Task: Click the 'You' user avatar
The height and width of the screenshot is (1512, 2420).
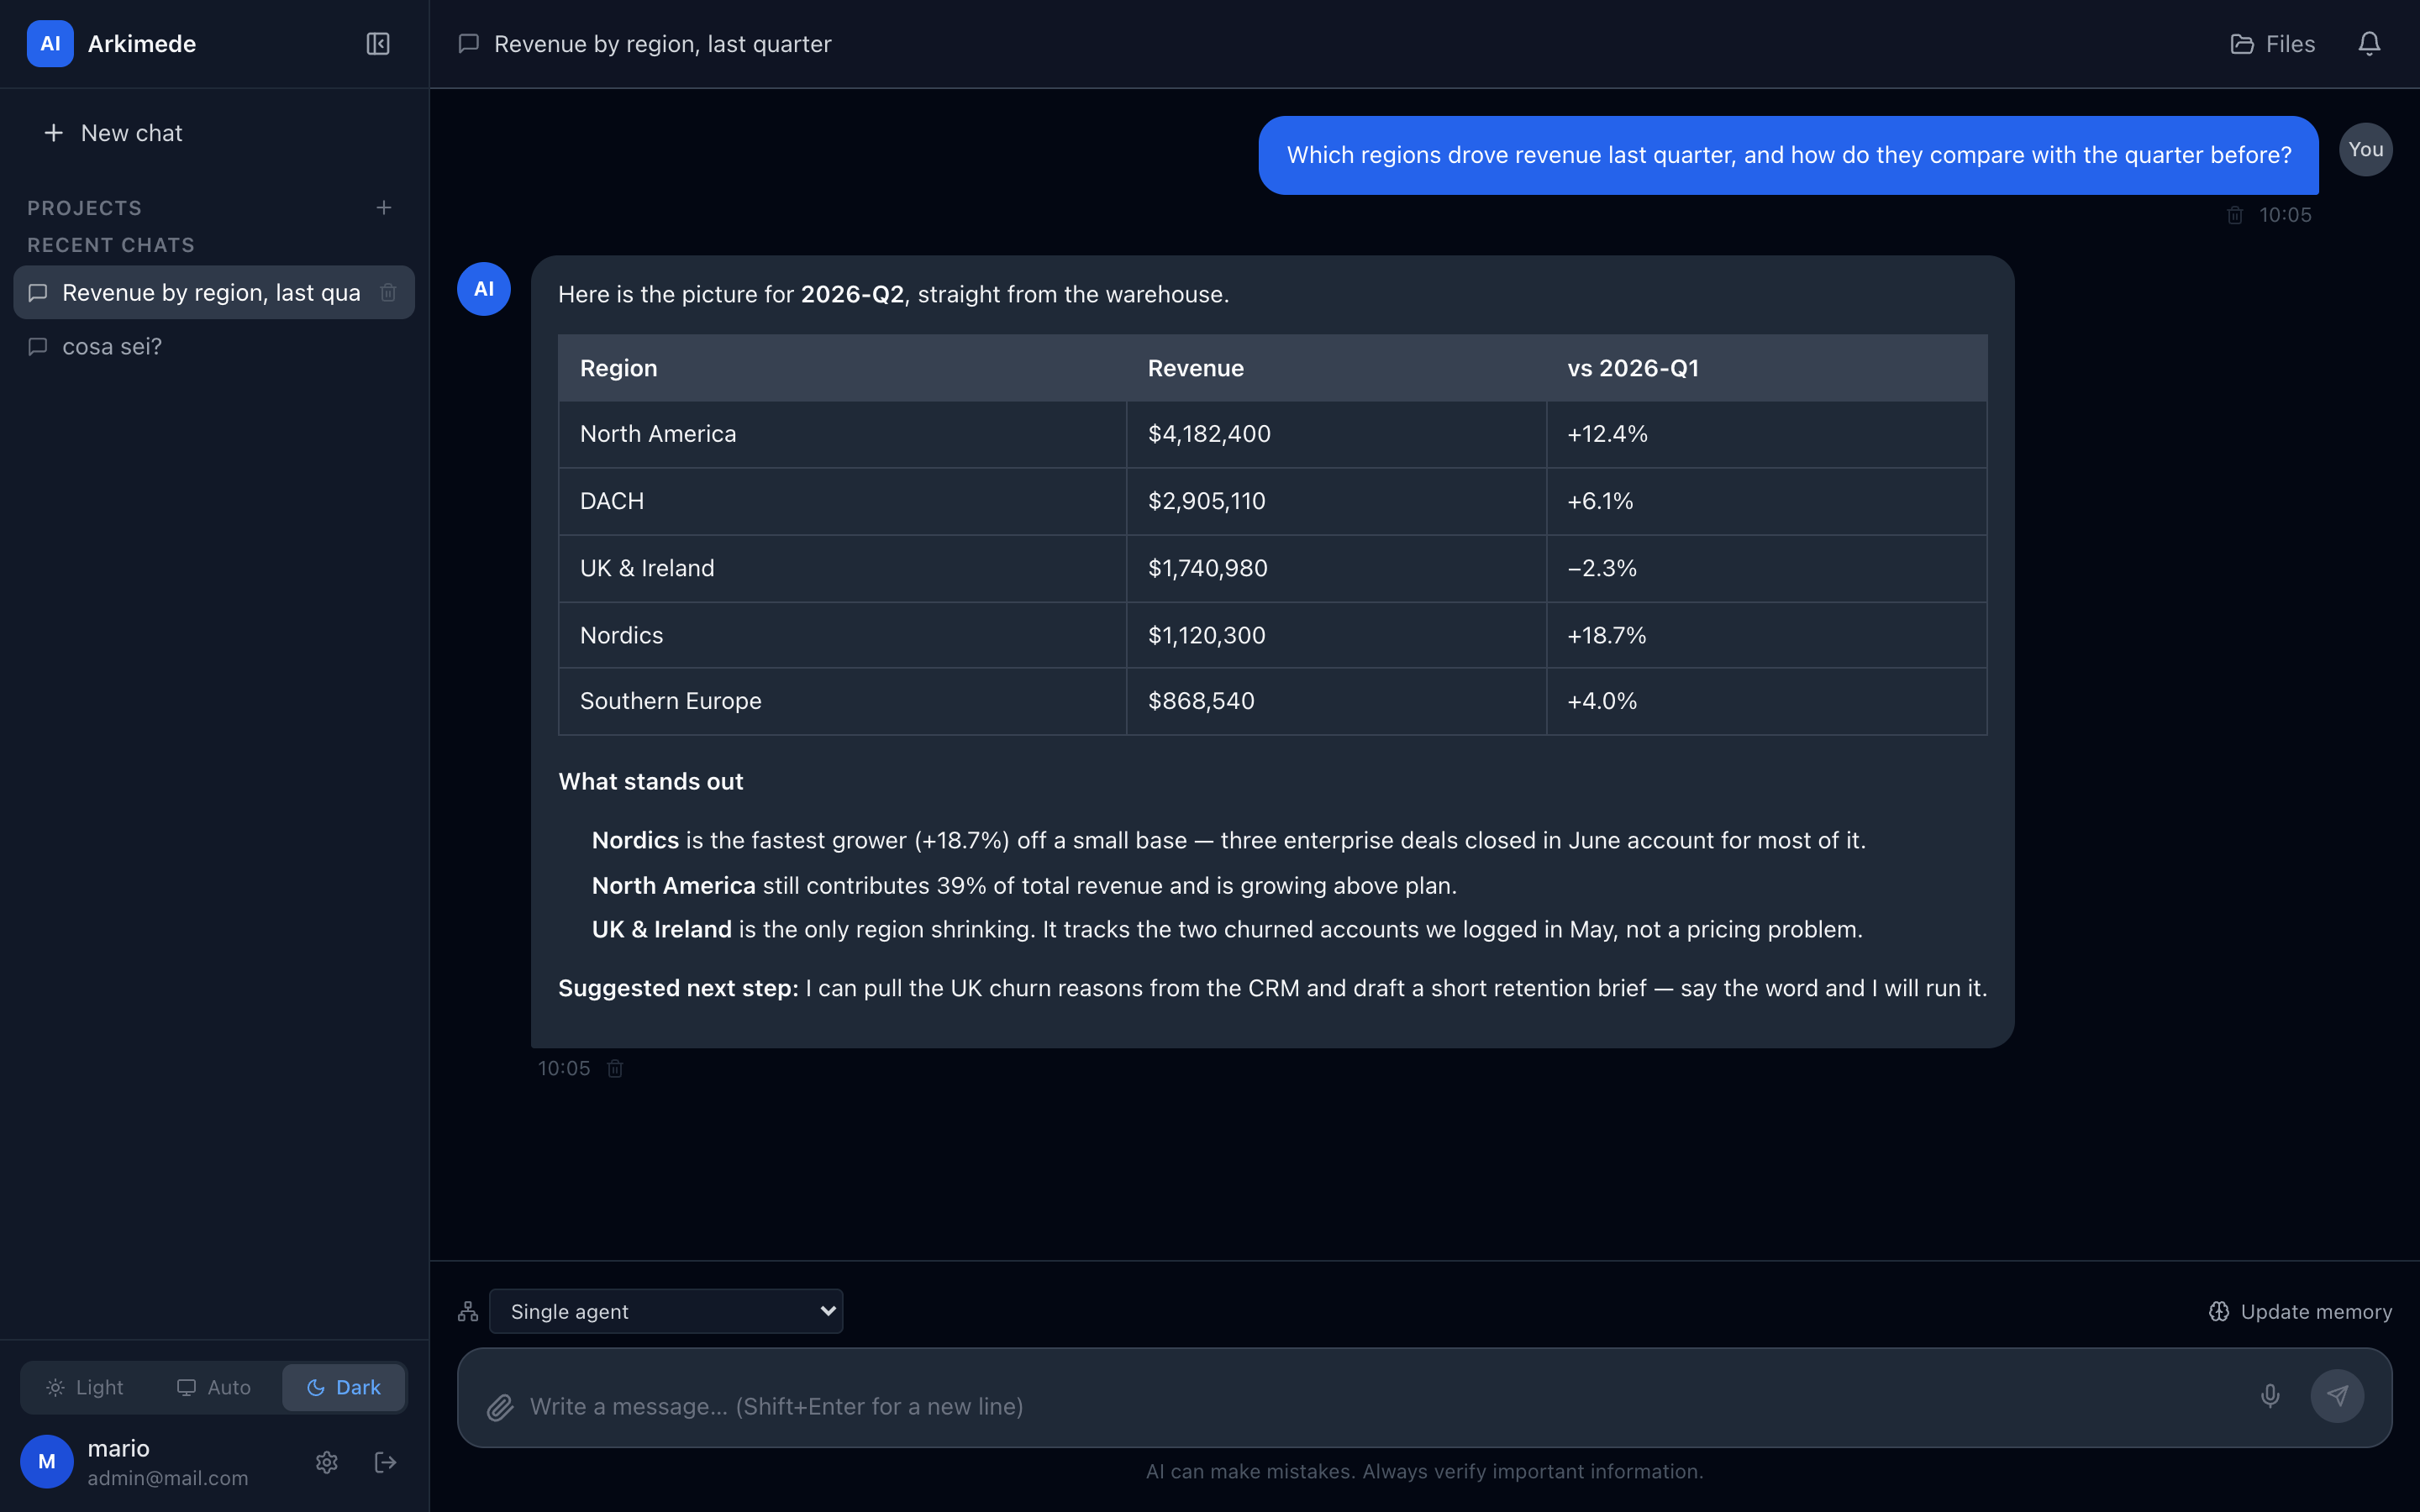Action: 2366,149
